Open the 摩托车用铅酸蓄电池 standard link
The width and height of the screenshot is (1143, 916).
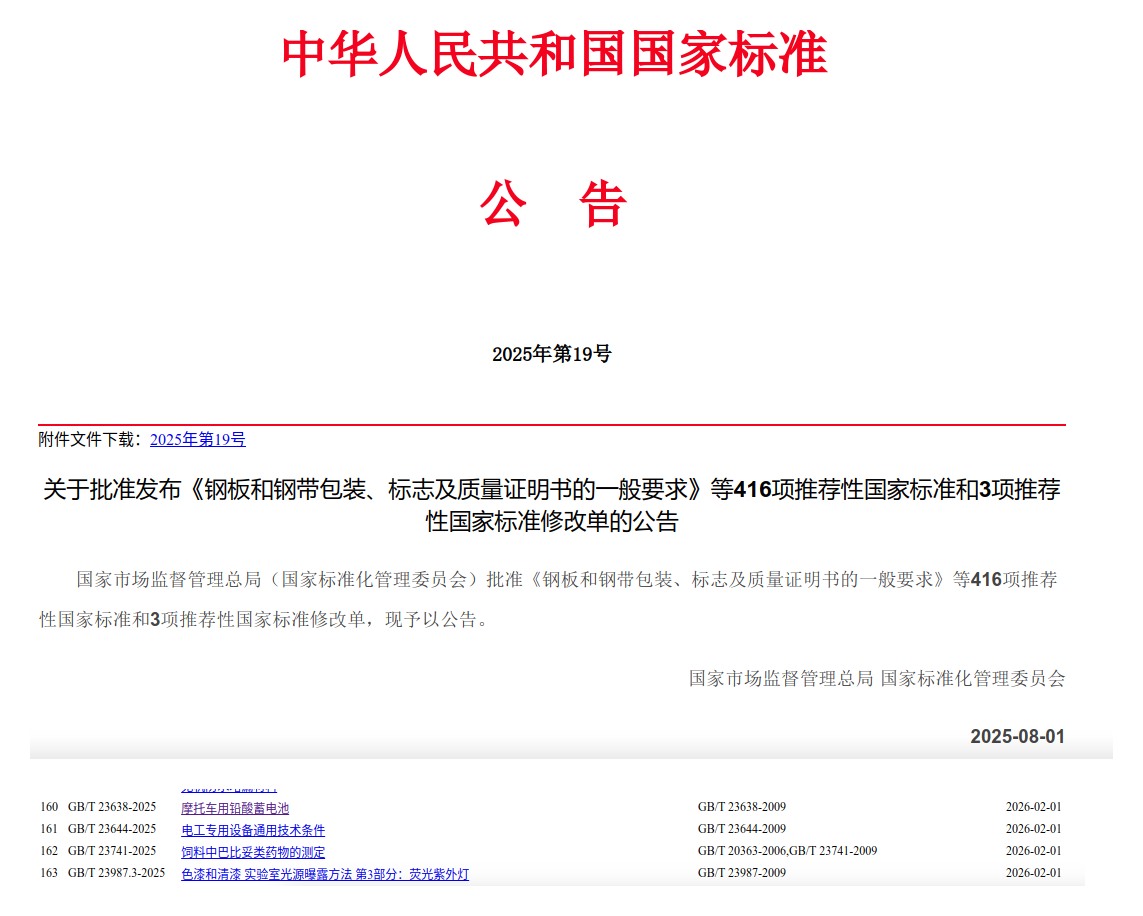[234, 808]
